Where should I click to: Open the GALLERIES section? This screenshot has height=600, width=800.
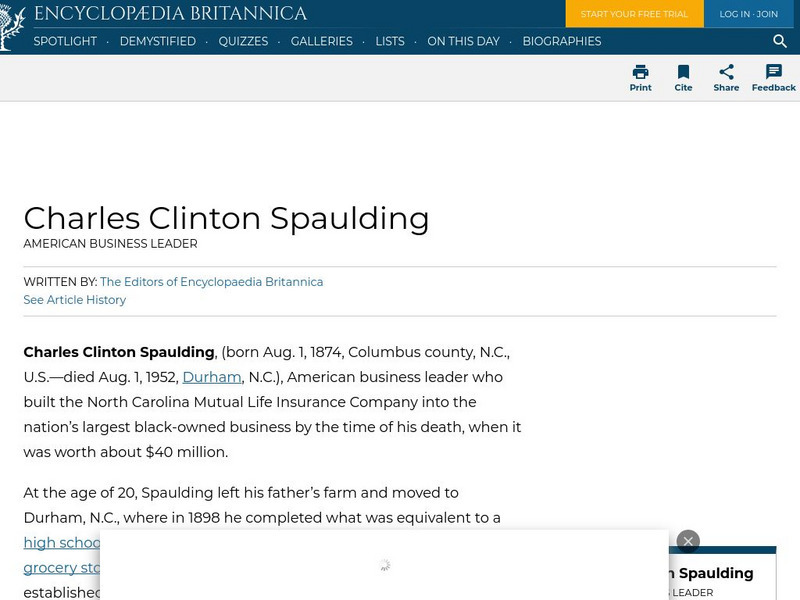coord(322,42)
